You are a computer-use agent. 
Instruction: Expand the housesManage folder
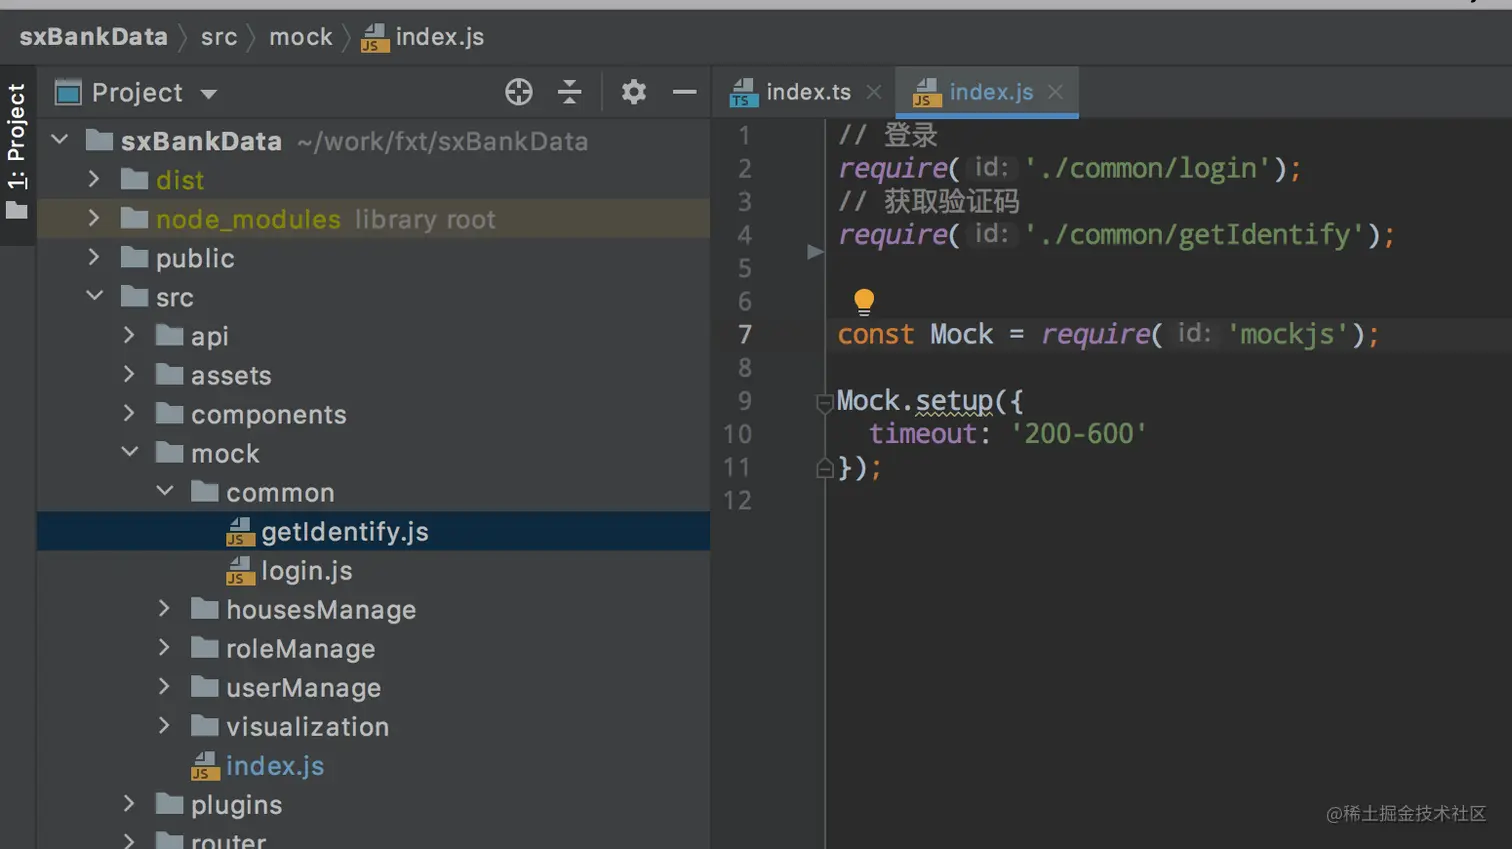[x=165, y=609]
